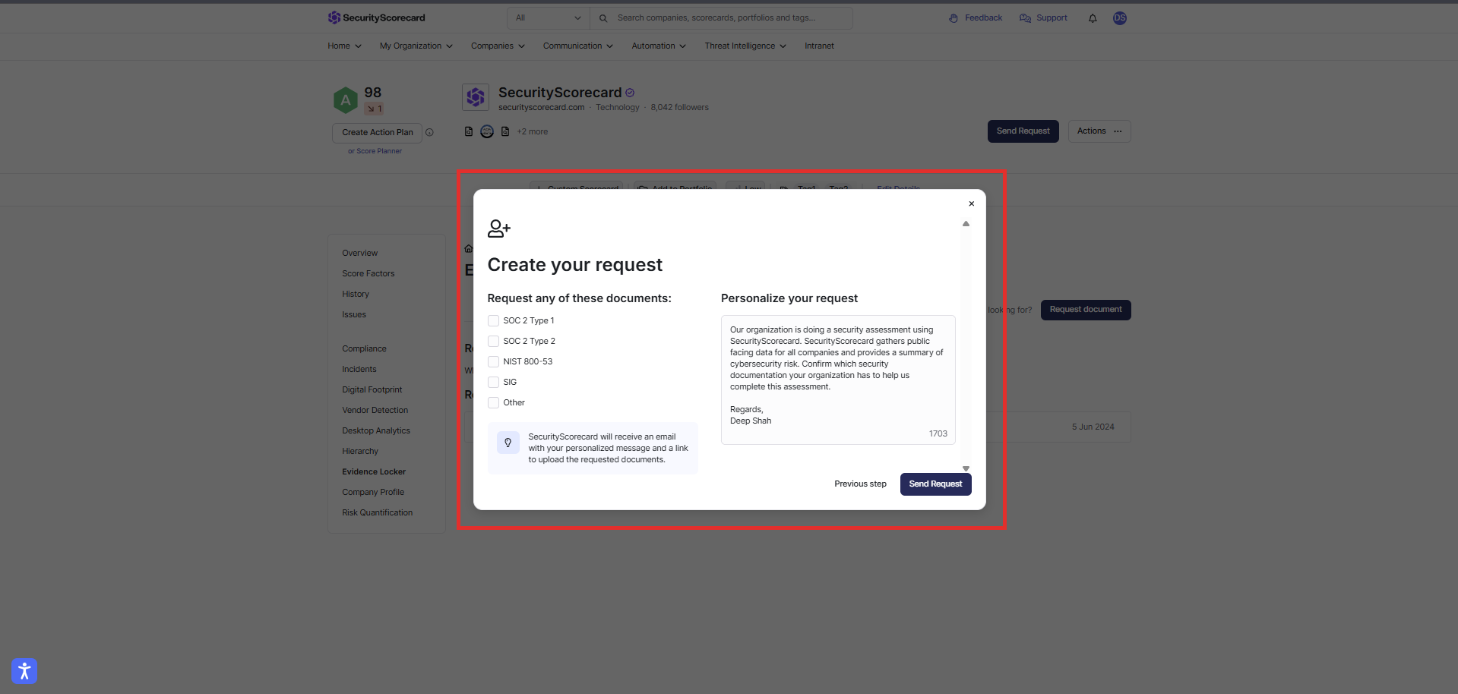Open Feedback via its hand icon

coord(953,18)
